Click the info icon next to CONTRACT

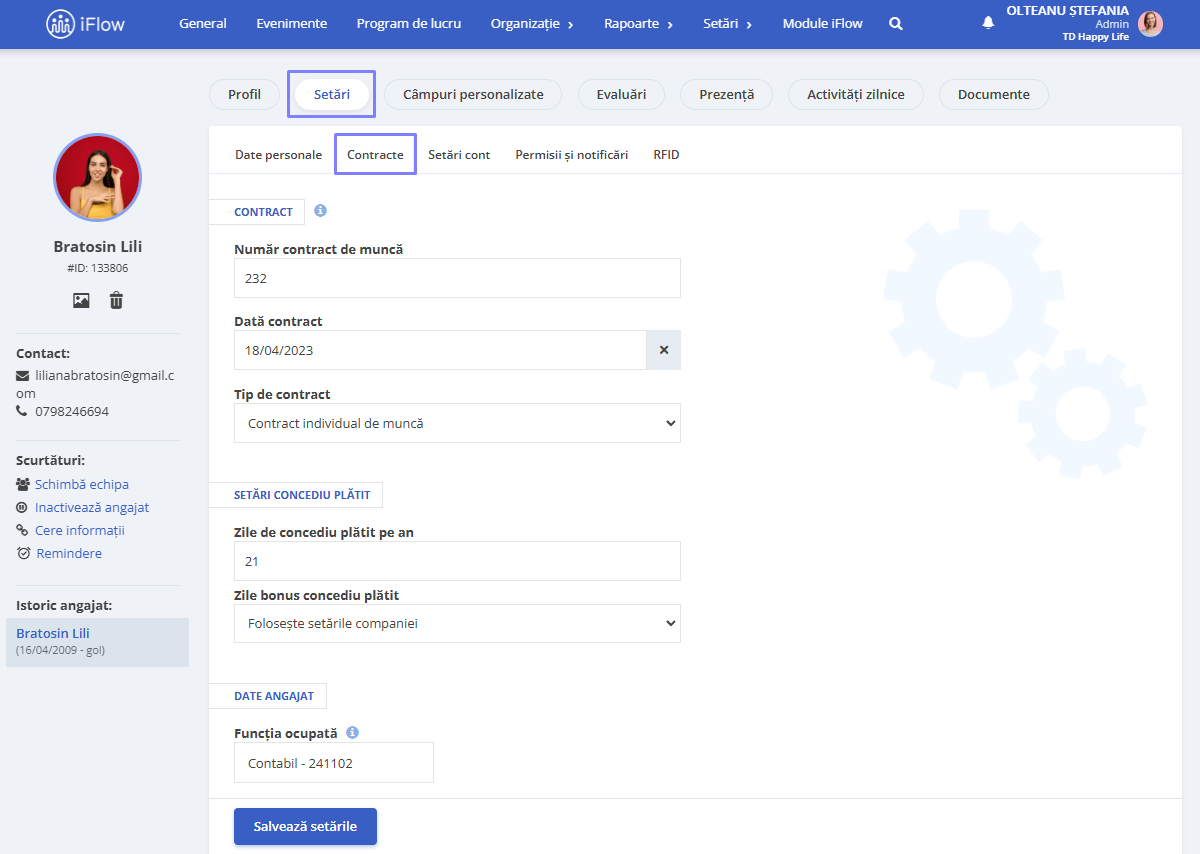320,211
